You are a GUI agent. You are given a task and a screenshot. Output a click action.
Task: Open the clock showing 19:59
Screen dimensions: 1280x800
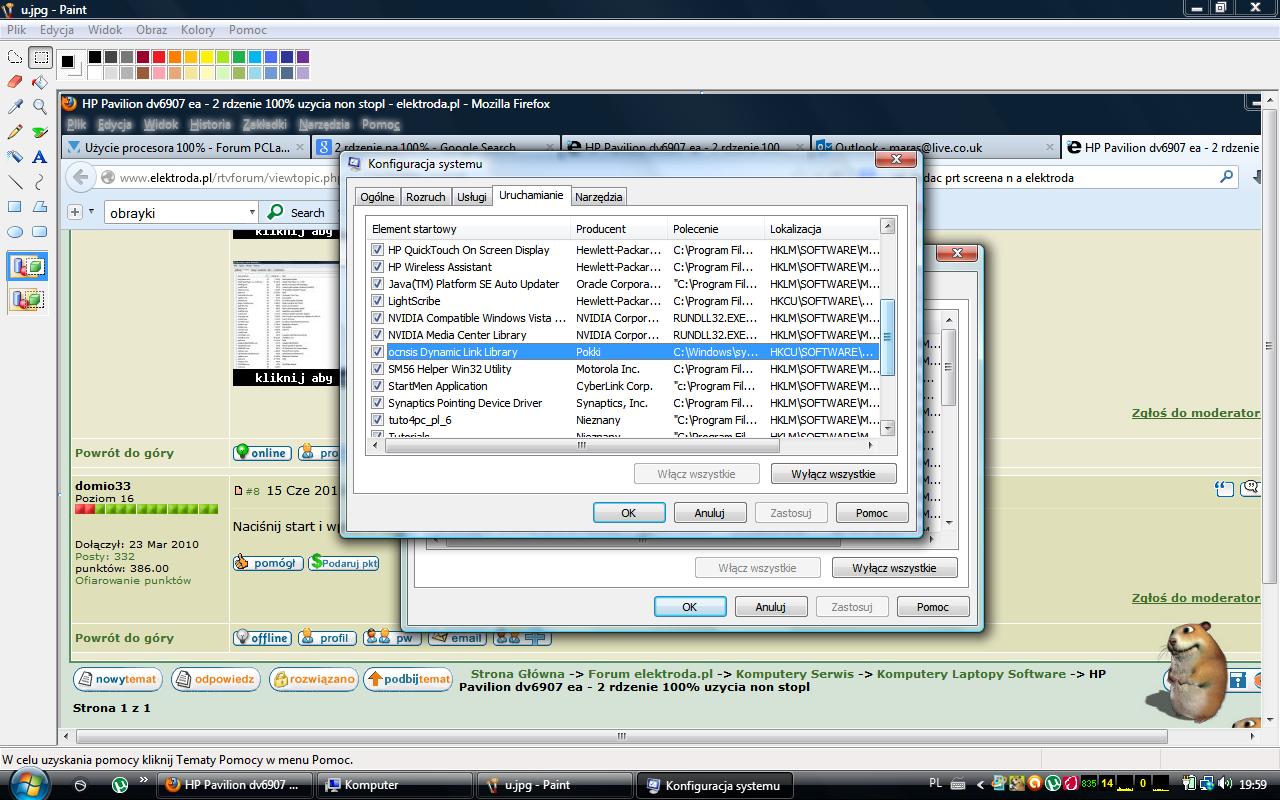pyautogui.click(x=1252, y=785)
